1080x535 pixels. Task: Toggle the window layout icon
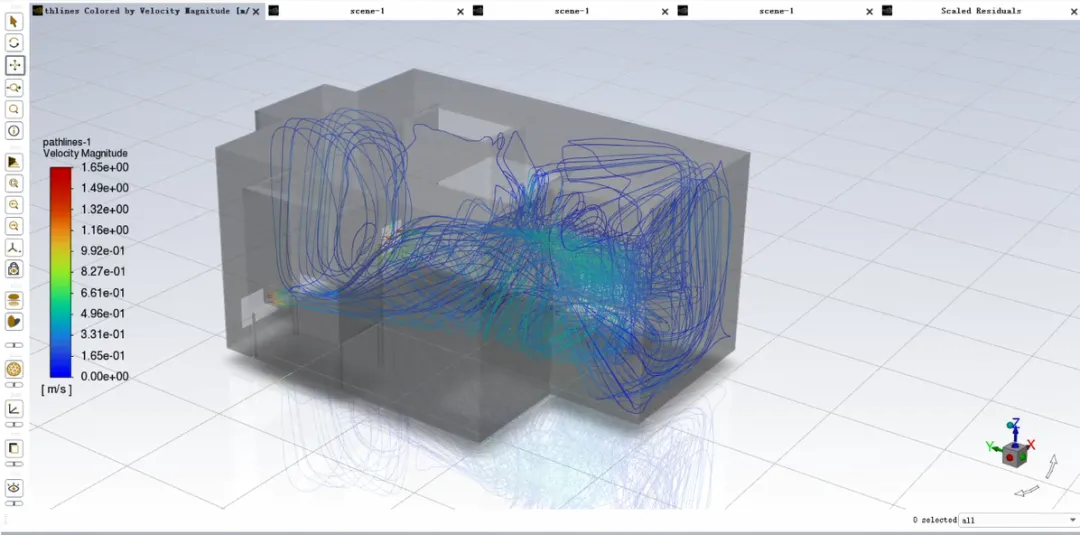pyautogui.click(x=15, y=448)
